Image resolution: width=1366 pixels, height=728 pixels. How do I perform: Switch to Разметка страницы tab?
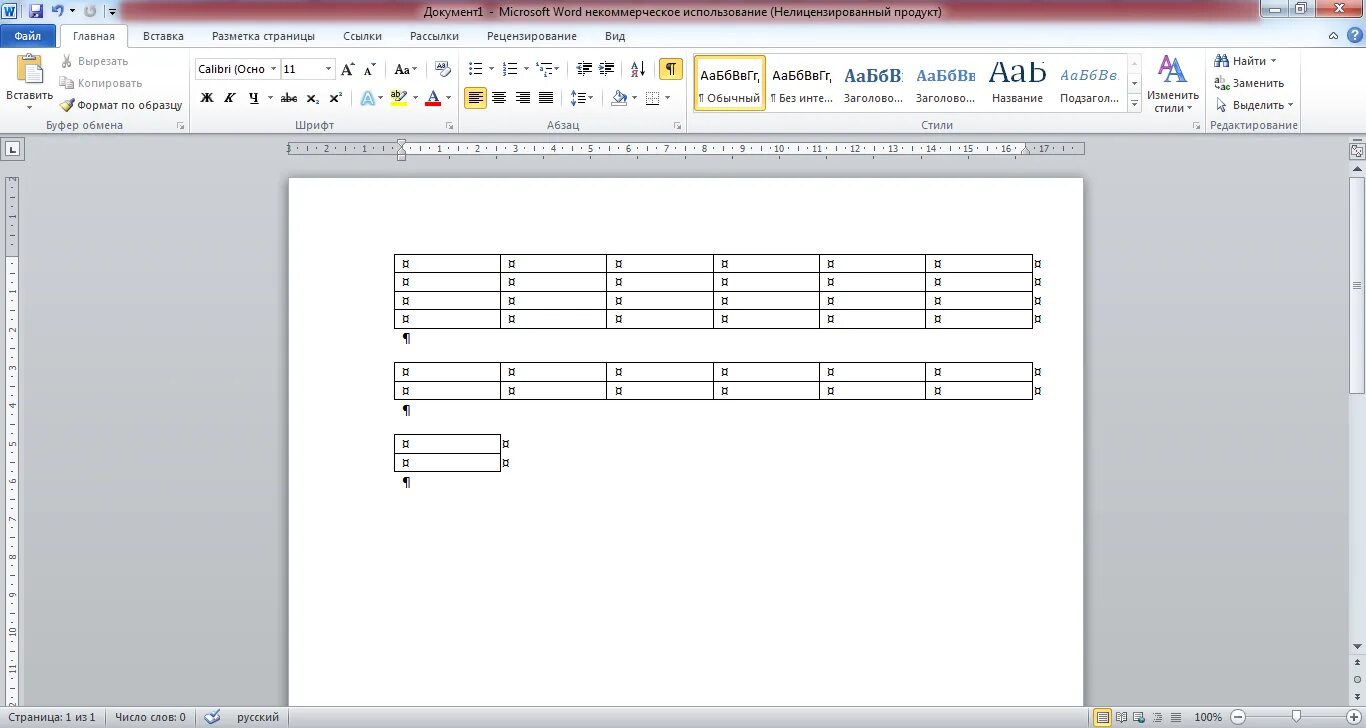tap(263, 36)
